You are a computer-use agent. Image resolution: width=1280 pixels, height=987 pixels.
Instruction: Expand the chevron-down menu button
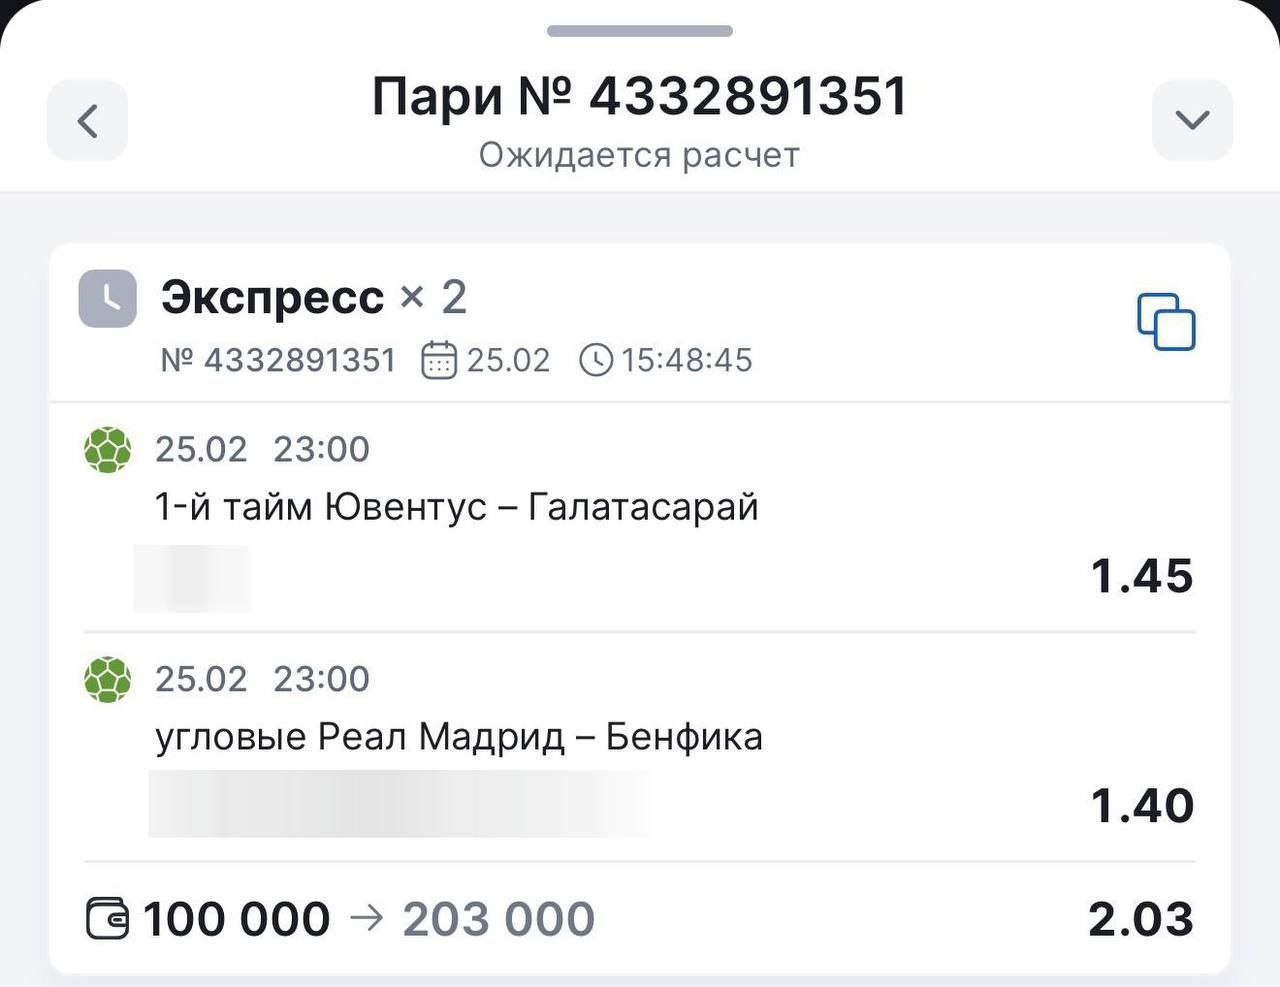[x=1192, y=121]
